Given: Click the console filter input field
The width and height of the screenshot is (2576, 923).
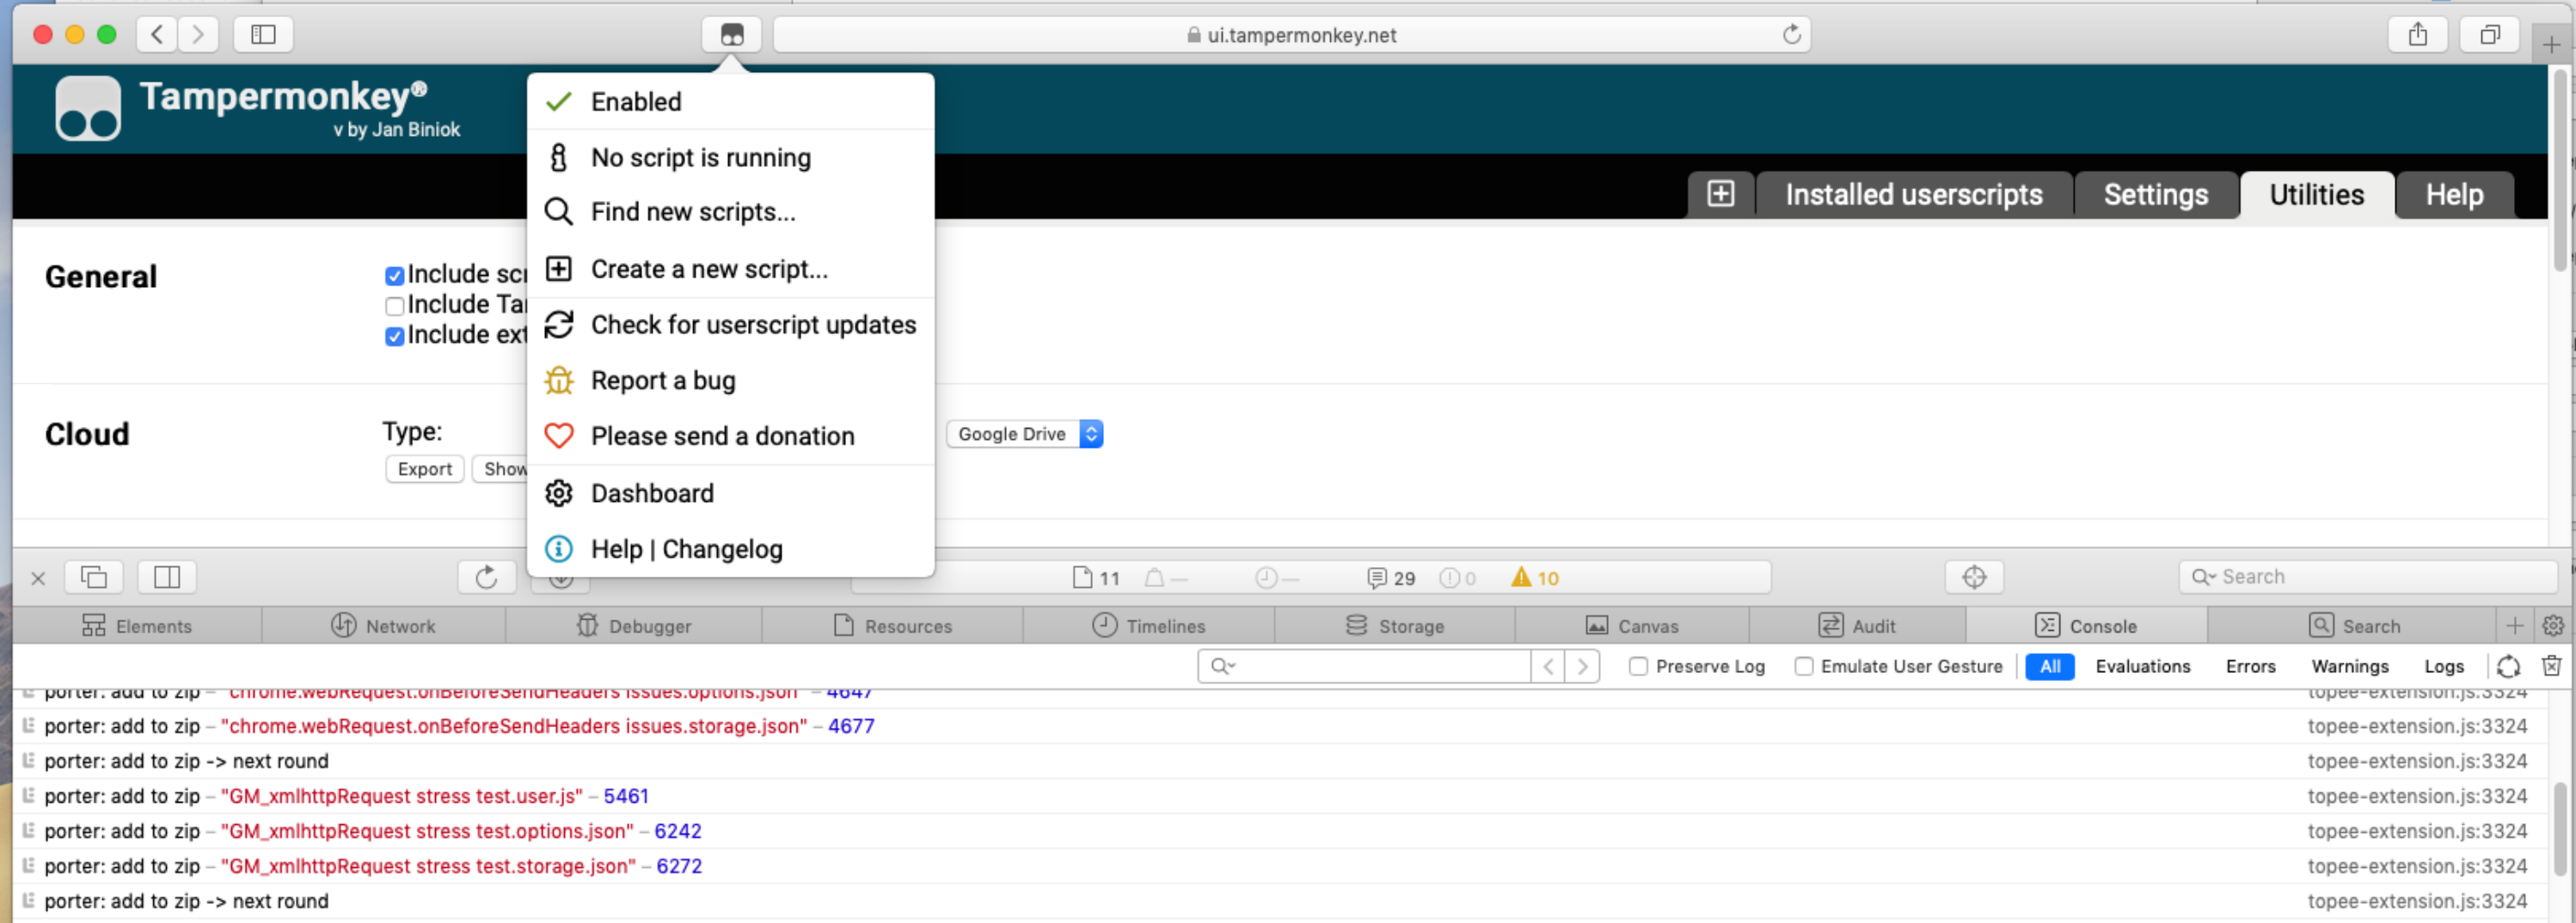Looking at the screenshot, I should [1364, 666].
